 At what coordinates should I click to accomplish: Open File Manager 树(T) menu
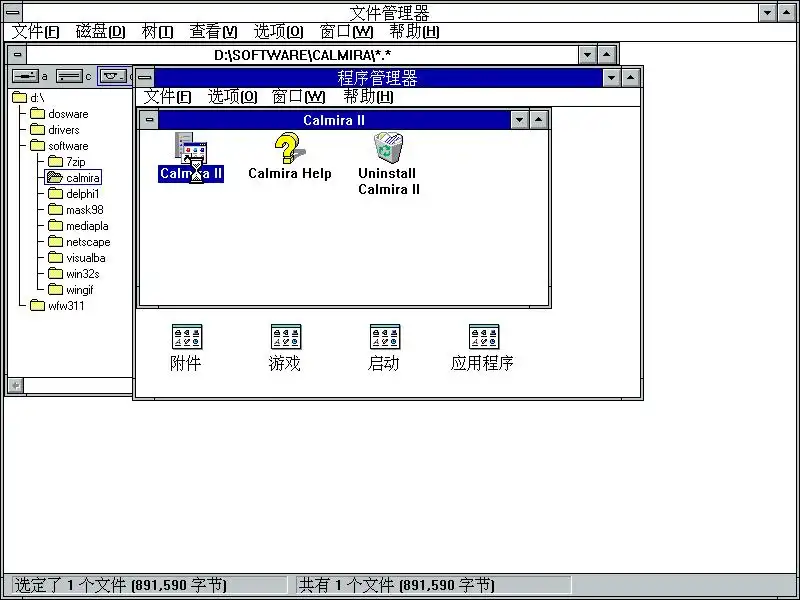(x=157, y=32)
